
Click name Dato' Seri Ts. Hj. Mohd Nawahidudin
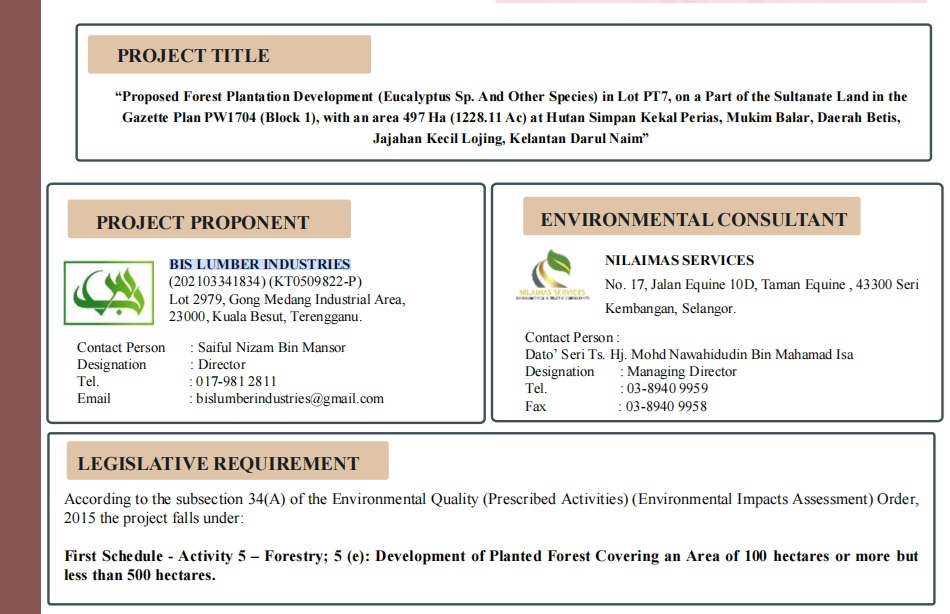click(689, 355)
